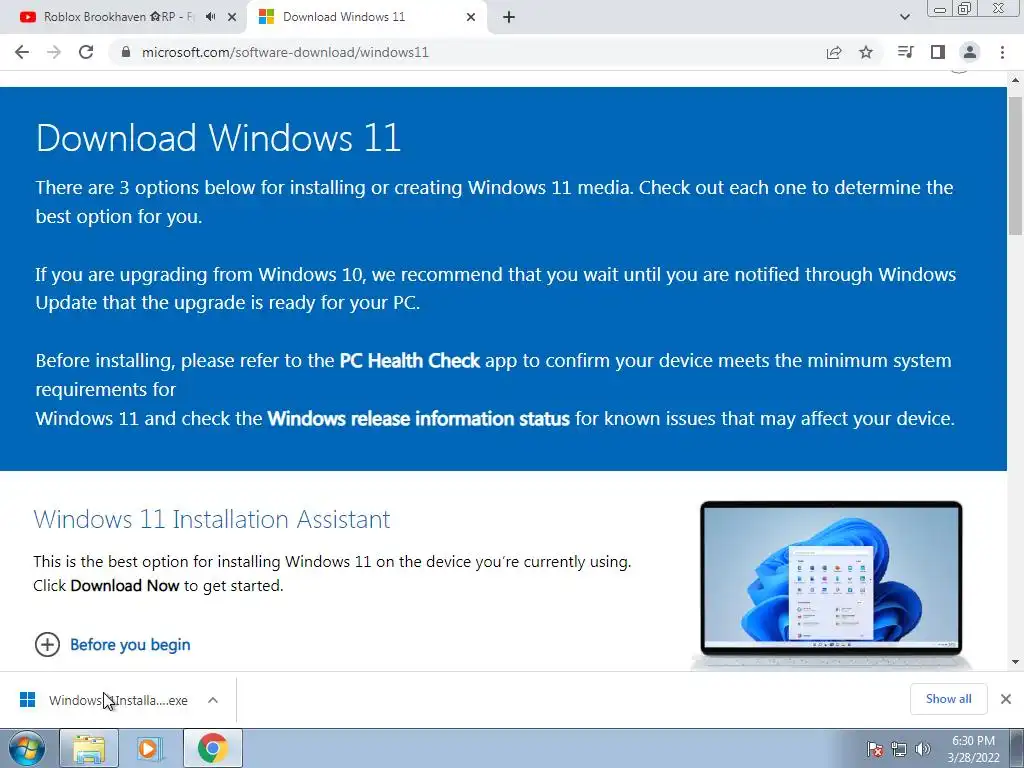The height and width of the screenshot is (768, 1024).
Task: Open the tab search dropdown arrow
Action: 904,17
